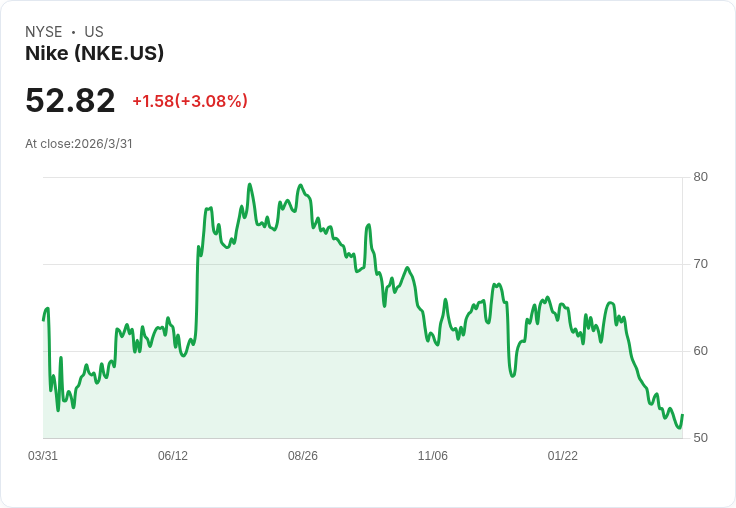The width and height of the screenshot is (736, 508).
Task: Select the 08/26 date on time axis
Action: (303, 456)
